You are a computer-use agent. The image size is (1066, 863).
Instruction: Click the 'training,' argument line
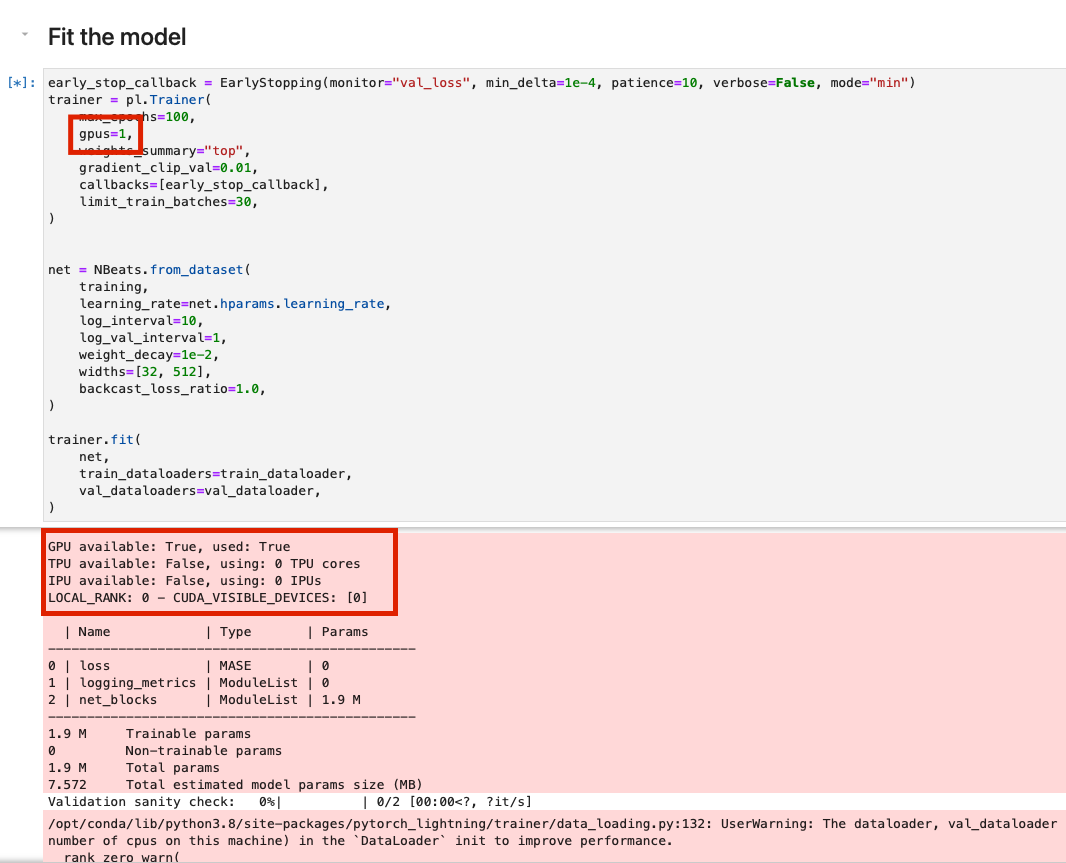114,287
